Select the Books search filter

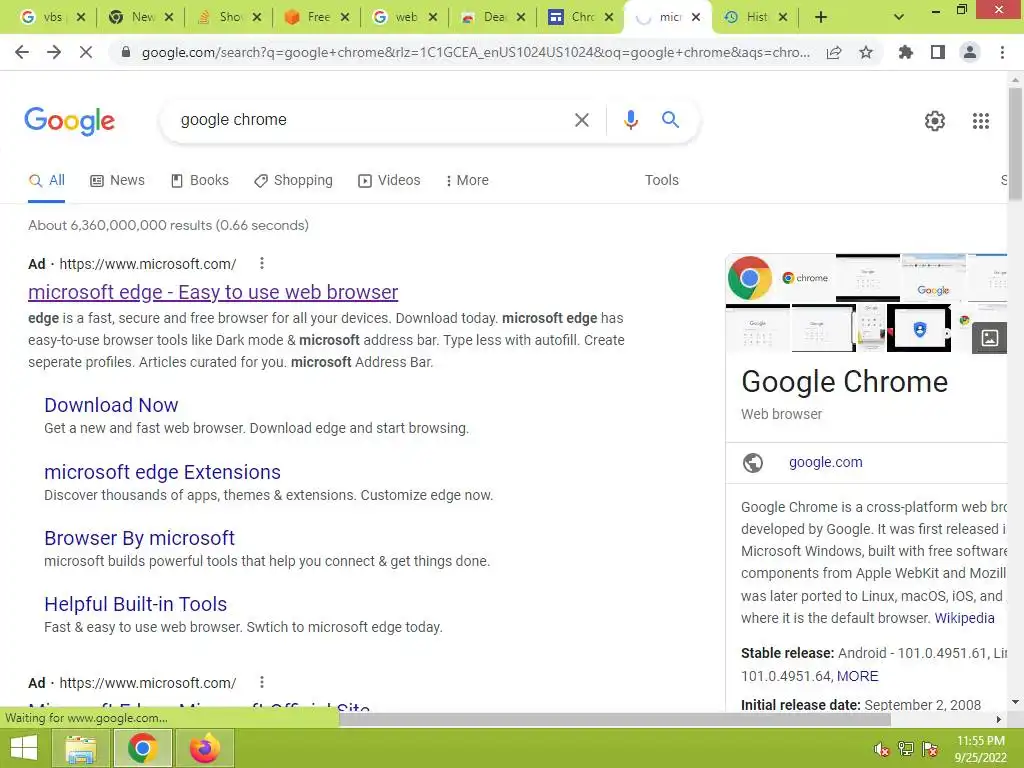point(200,180)
